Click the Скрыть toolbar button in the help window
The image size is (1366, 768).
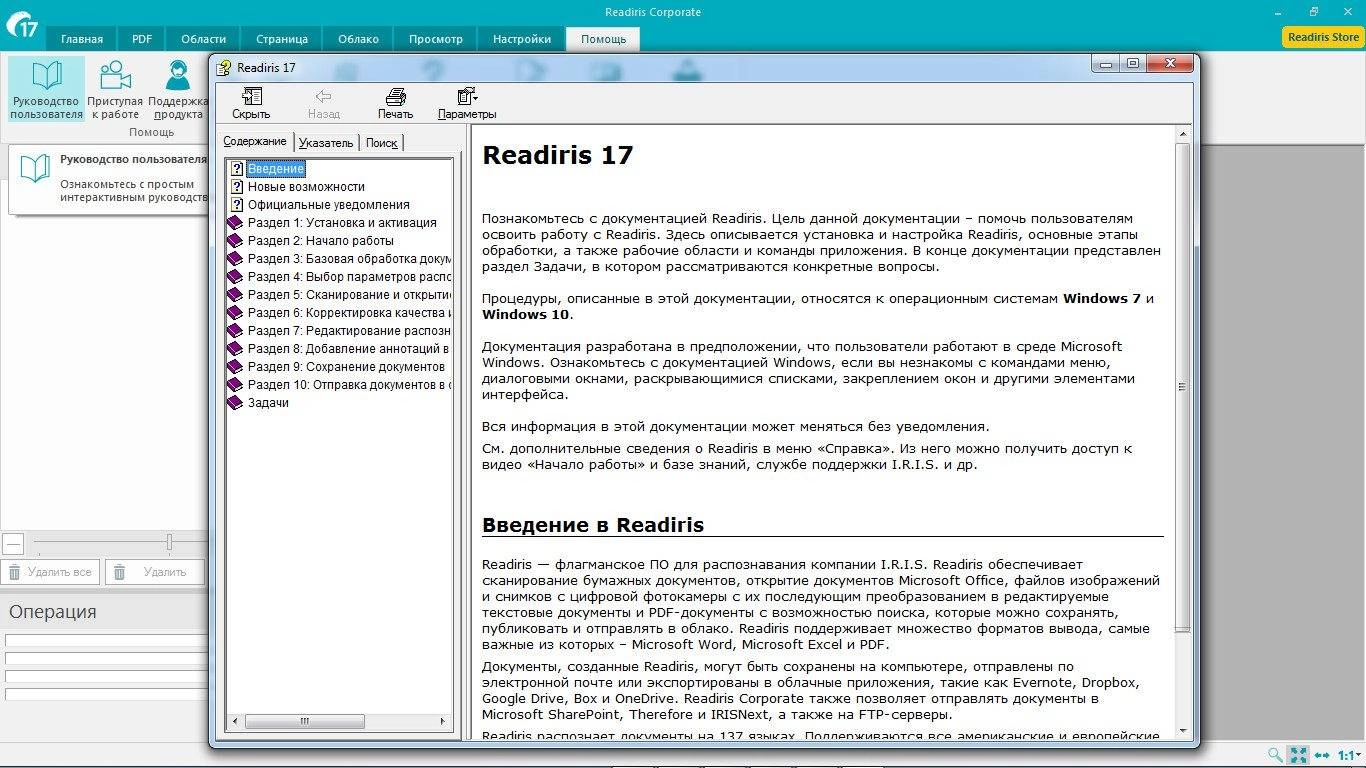coord(251,103)
